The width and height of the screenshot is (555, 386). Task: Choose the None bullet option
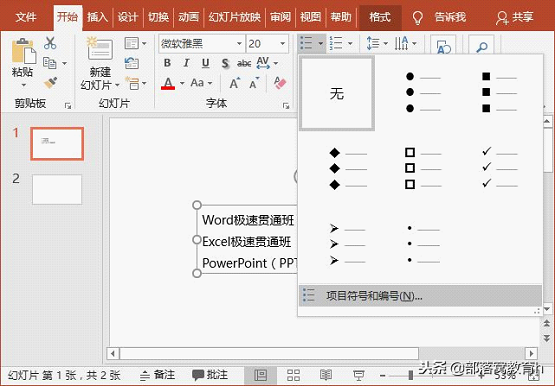click(x=337, y=93)
